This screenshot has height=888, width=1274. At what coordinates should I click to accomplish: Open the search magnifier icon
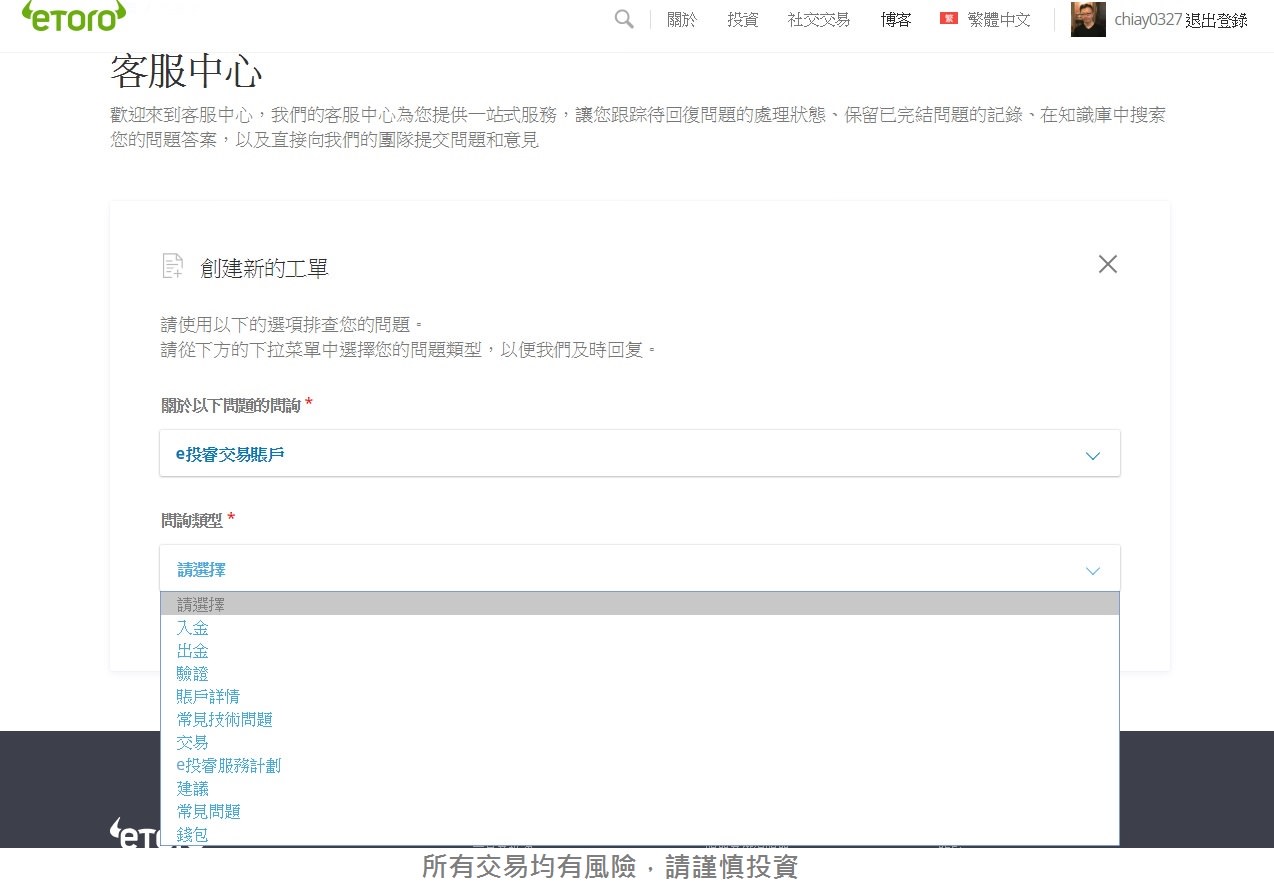click(x=624, y=19)
